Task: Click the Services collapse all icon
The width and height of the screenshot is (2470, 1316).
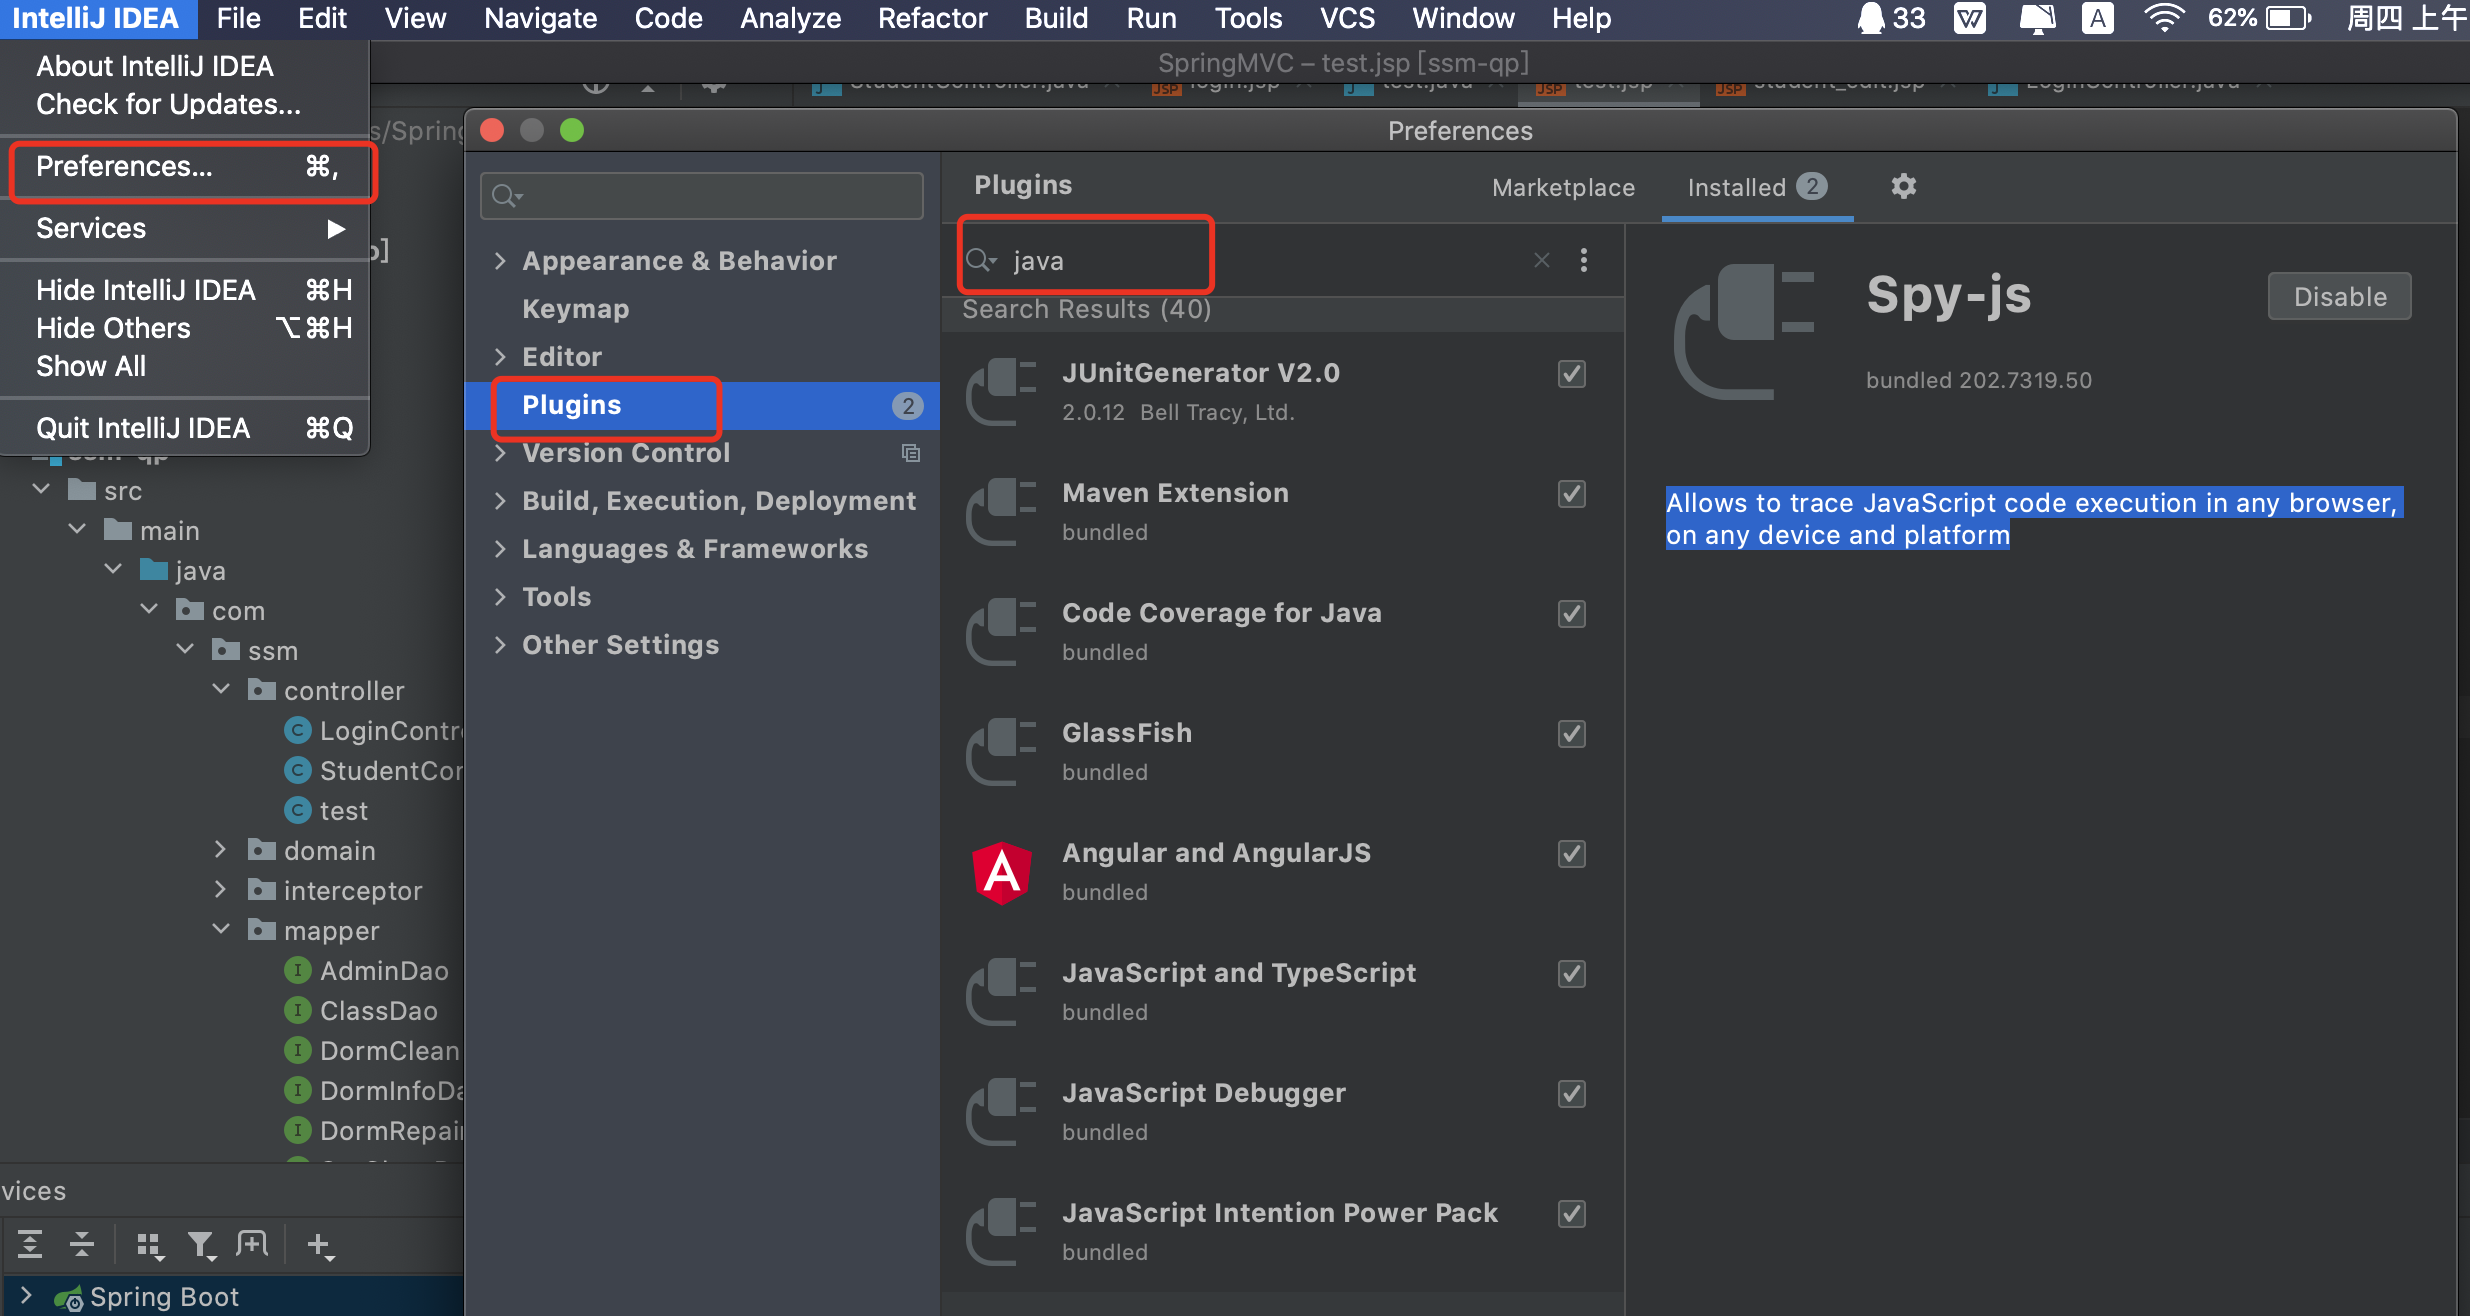Action: click(82, 1244)
